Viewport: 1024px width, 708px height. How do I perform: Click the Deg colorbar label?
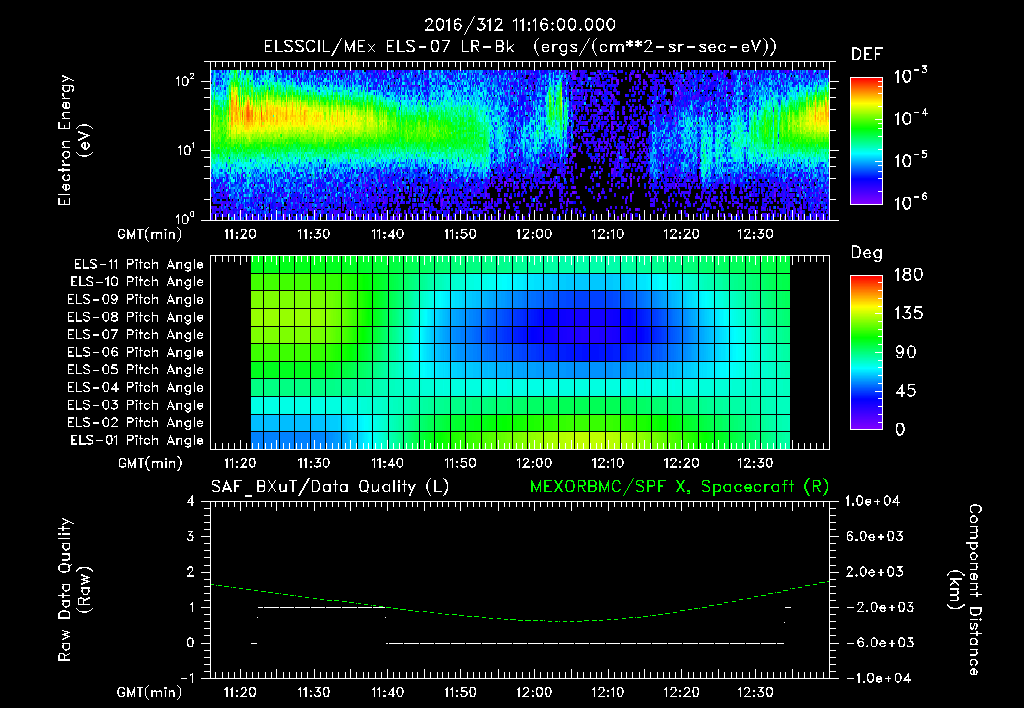(867, 253)
